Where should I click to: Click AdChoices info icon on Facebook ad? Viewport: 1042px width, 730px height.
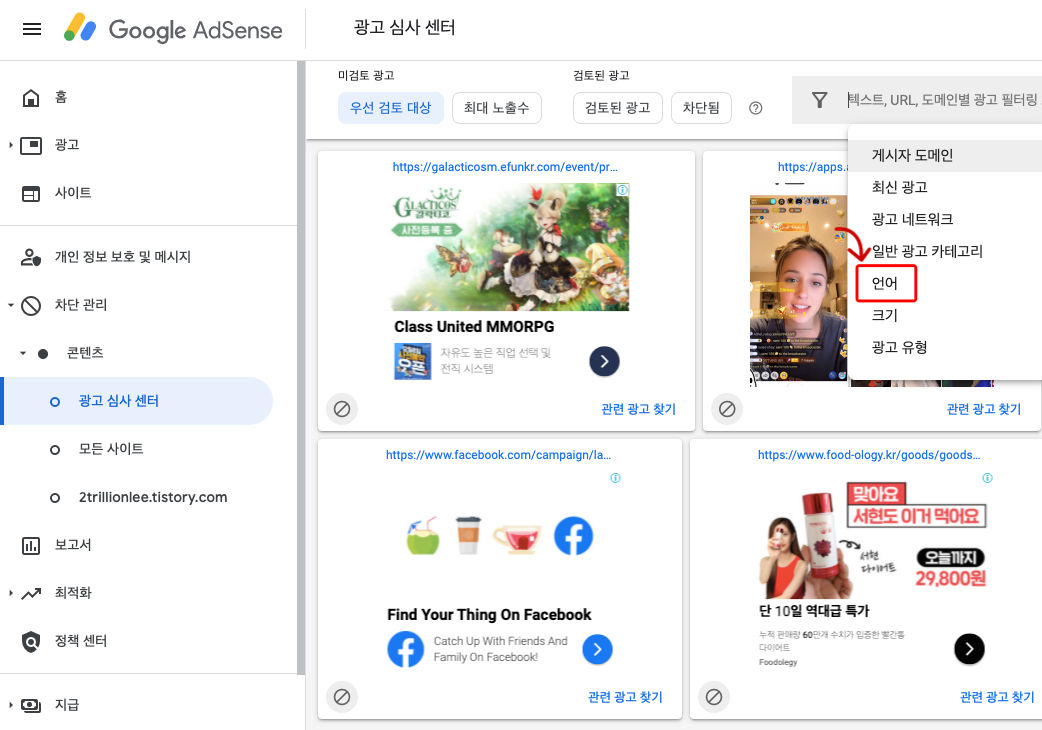(x=615, y=478)
